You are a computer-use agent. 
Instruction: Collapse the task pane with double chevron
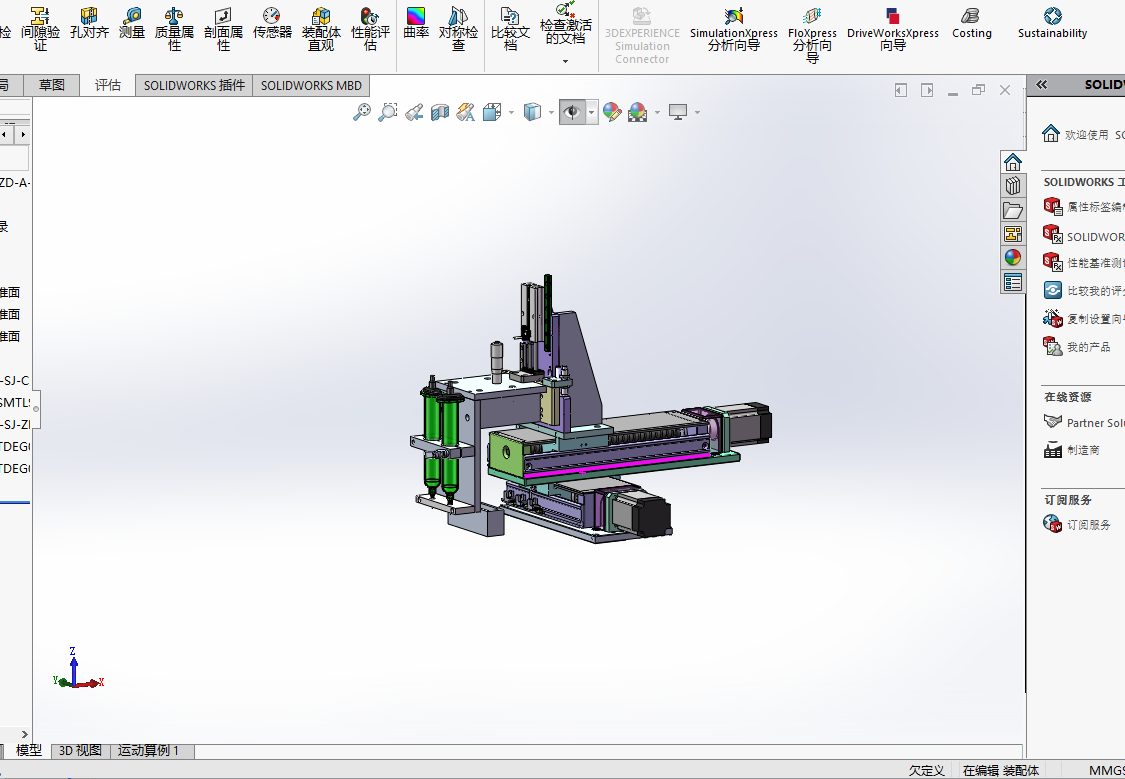tap(1042, 85)
